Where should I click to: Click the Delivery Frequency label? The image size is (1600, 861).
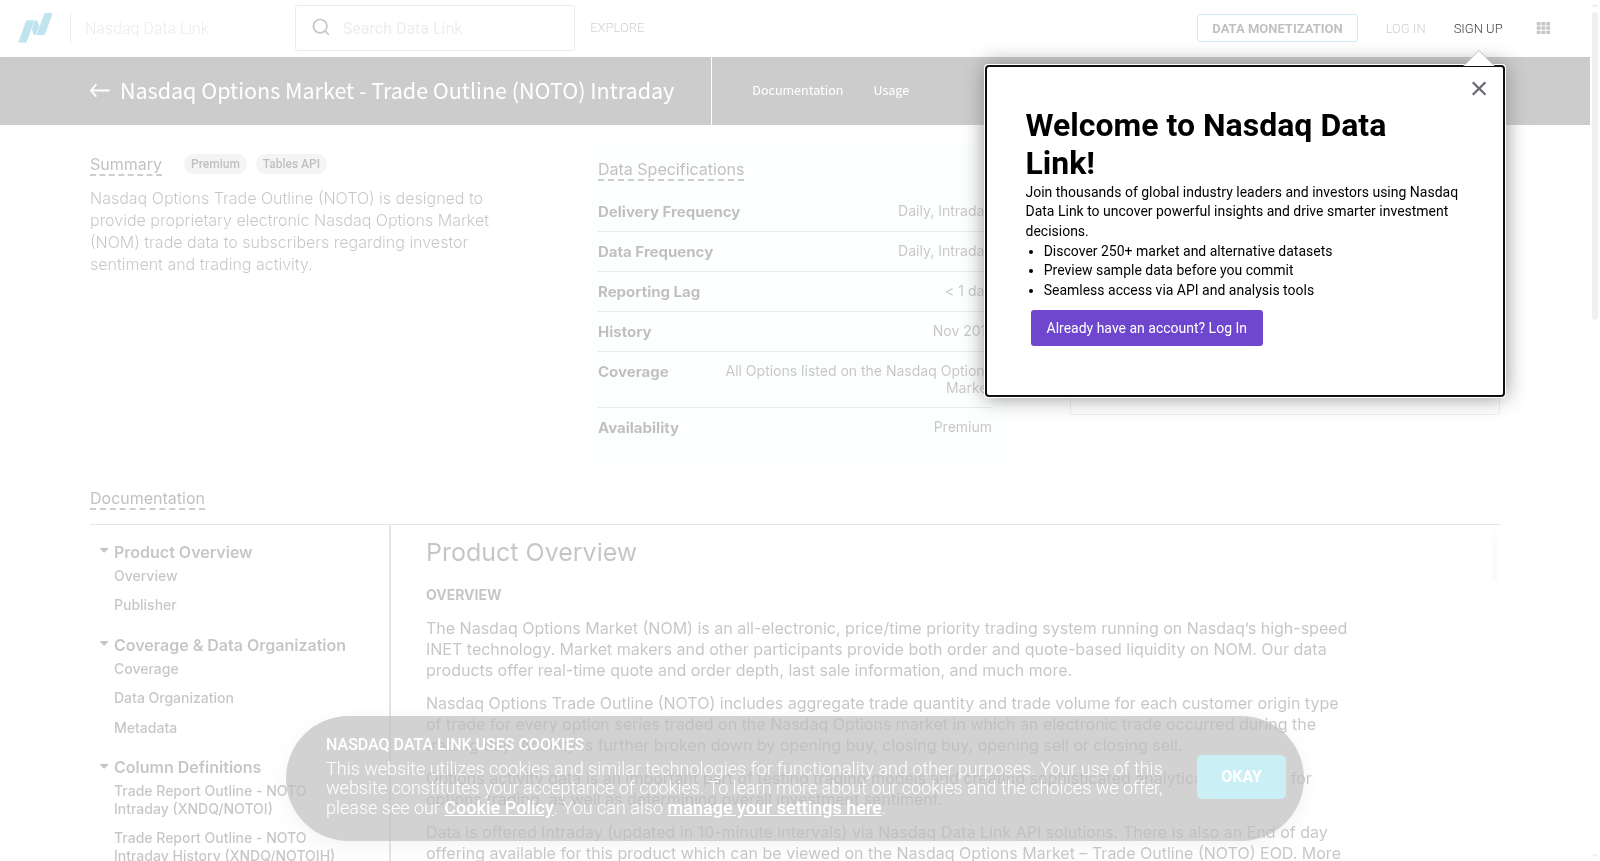point(669,212)
